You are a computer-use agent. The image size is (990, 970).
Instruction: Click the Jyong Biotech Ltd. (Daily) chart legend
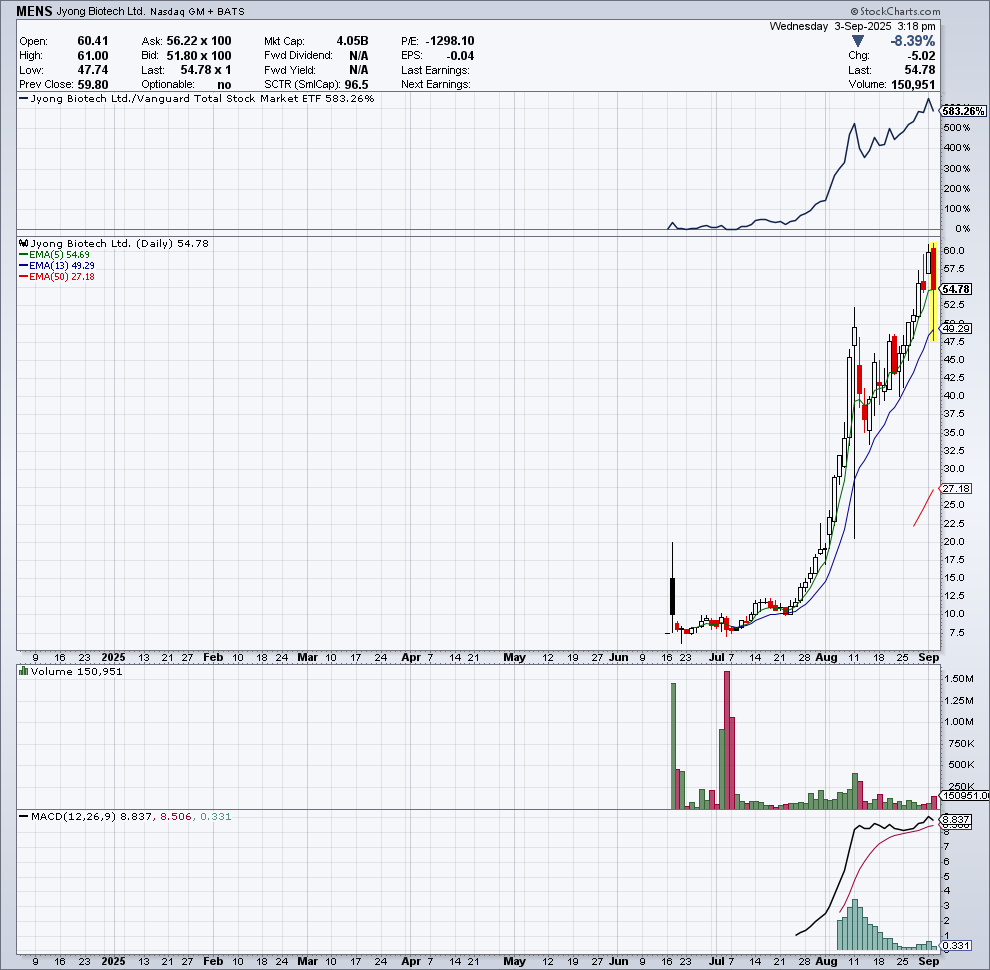pos(120,243)
